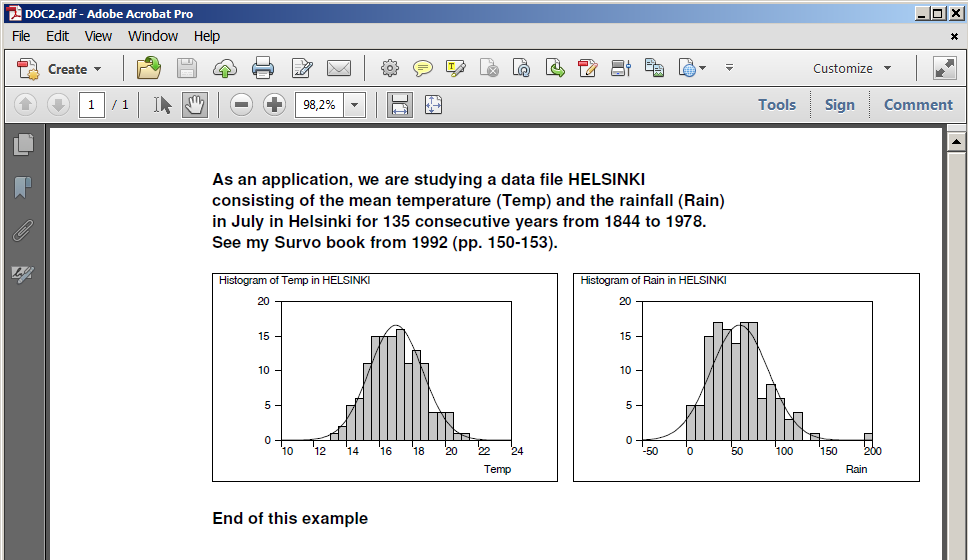Expand the web page icon's dropdown arrow

[x=703, y=68]
